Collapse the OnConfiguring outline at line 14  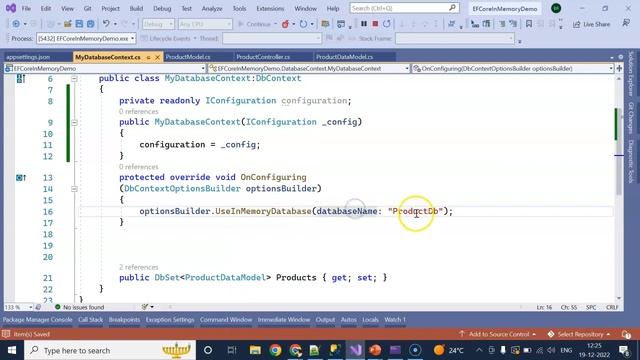coord(74,189)
